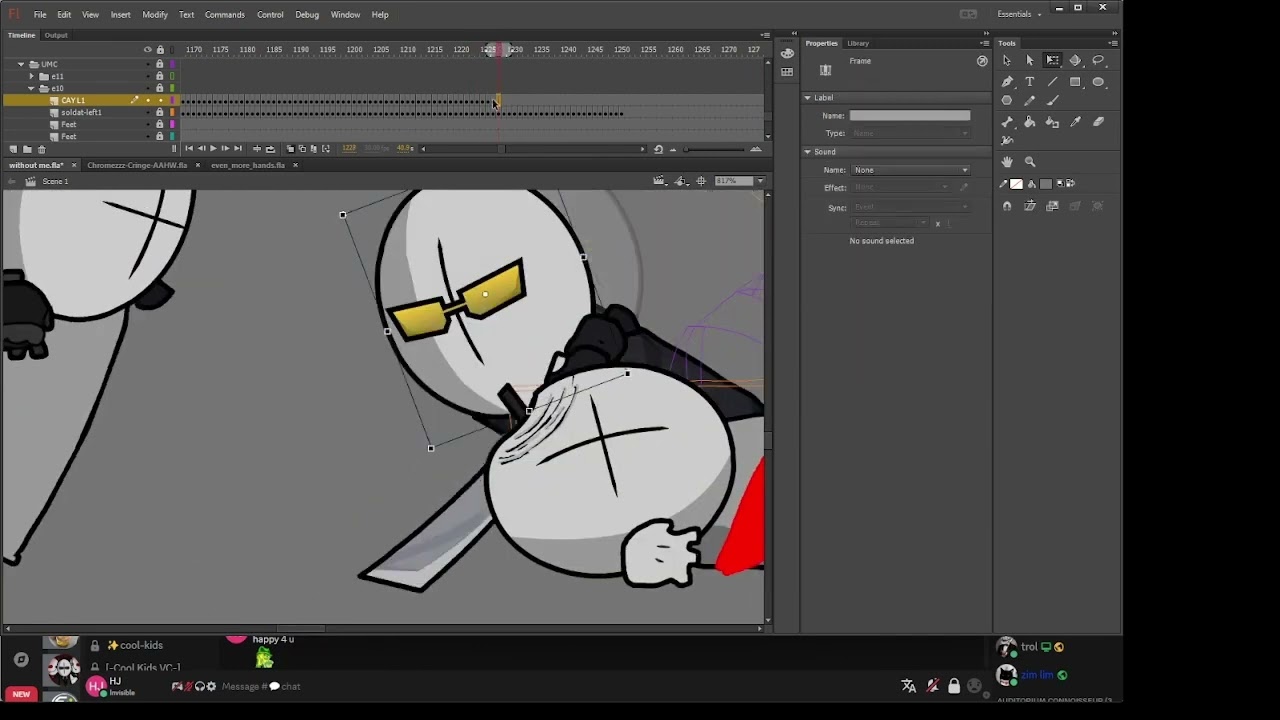Screen dimensions: 1280x720
Task: Select the PolyStar tool
Action: point(1007,100)
